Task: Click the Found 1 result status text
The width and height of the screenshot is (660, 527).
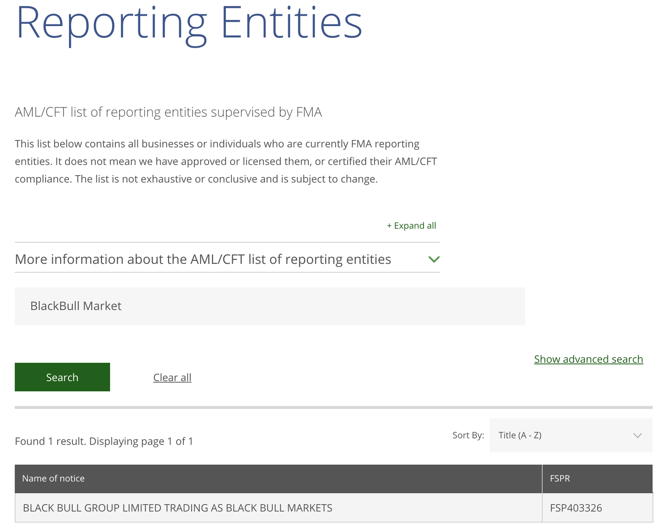Action: [104, 441]
